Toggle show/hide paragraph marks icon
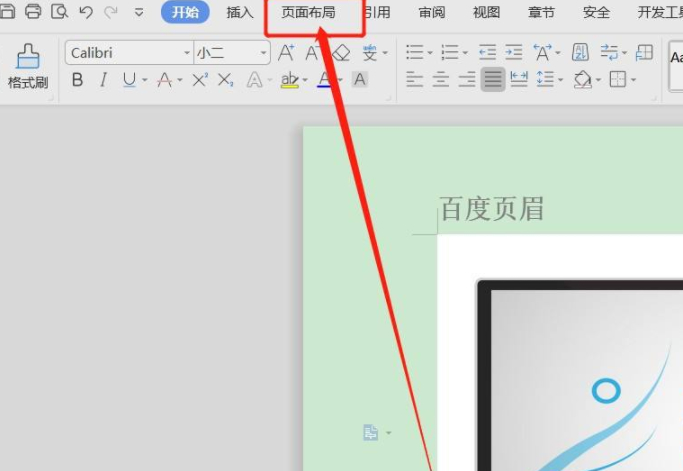 609,52
